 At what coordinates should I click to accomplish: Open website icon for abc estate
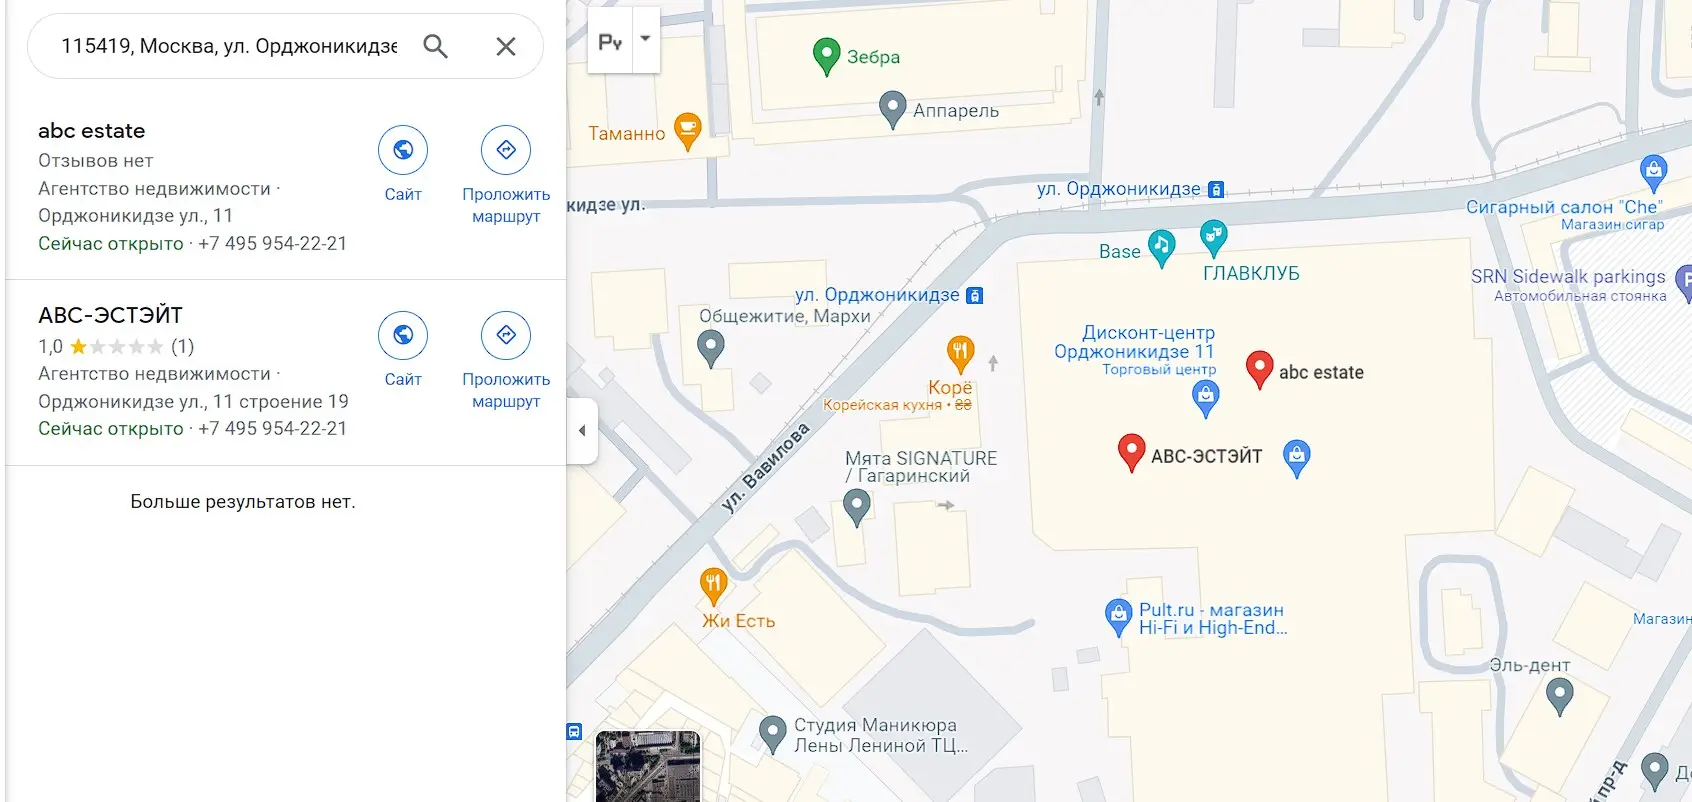click(x=403, y=150)
